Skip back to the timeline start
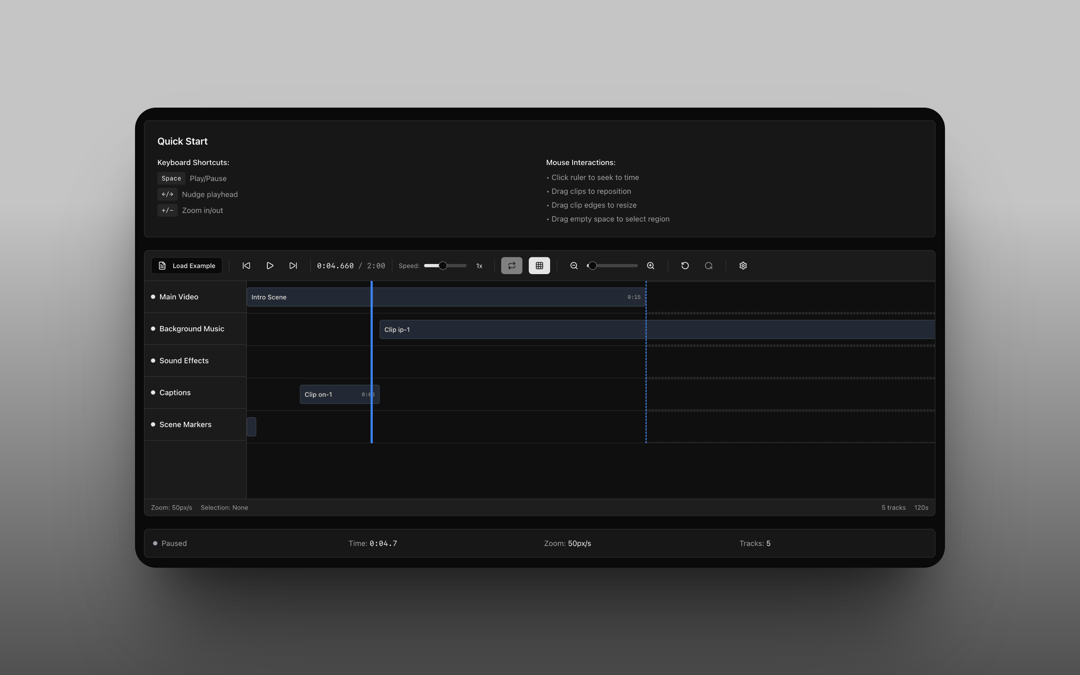Viewport: 1080px width, 675px height. point(246,266)
